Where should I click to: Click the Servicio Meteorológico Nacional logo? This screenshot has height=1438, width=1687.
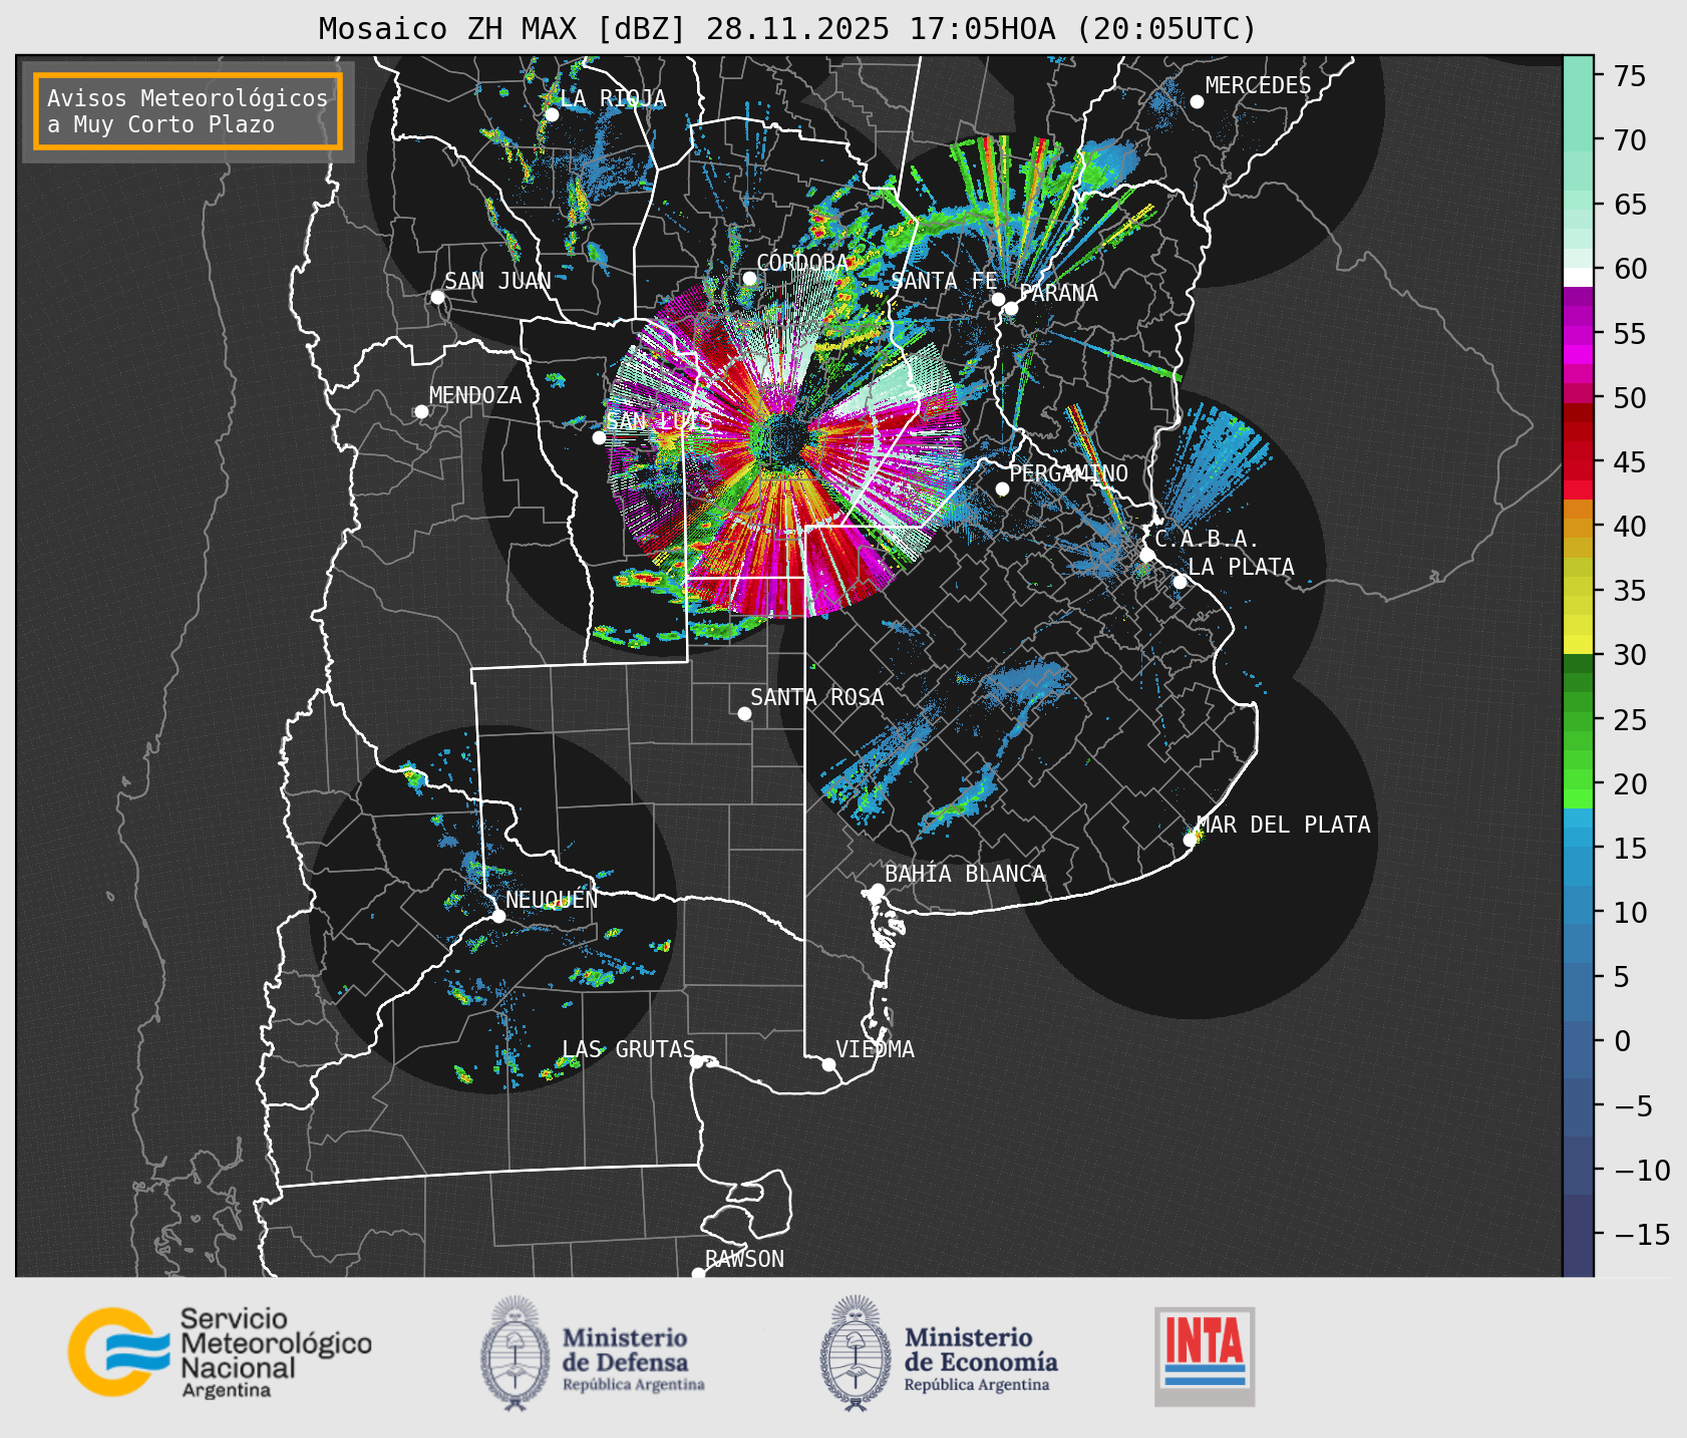pos(220,1352)
